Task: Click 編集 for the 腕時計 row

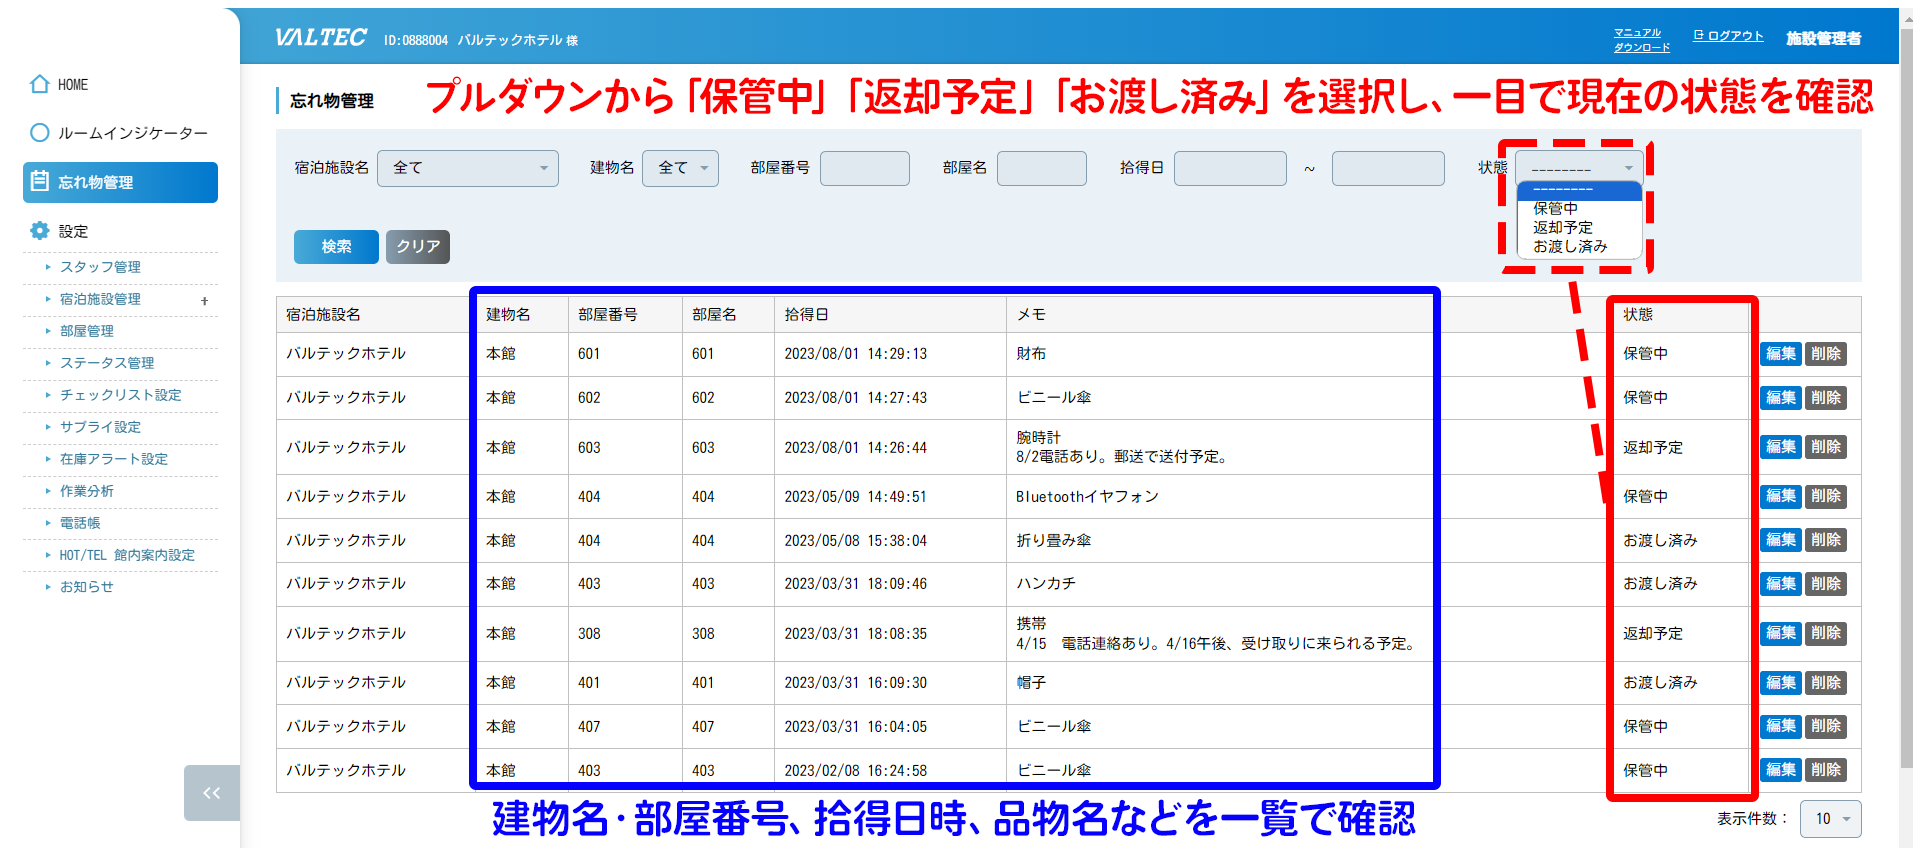Action: pos(1780,447)
